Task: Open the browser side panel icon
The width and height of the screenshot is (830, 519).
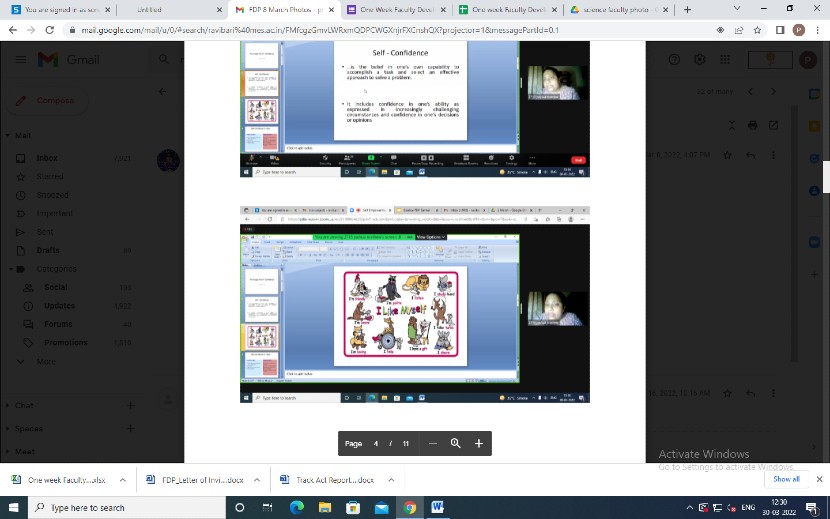Action: [x=779, y=30]
